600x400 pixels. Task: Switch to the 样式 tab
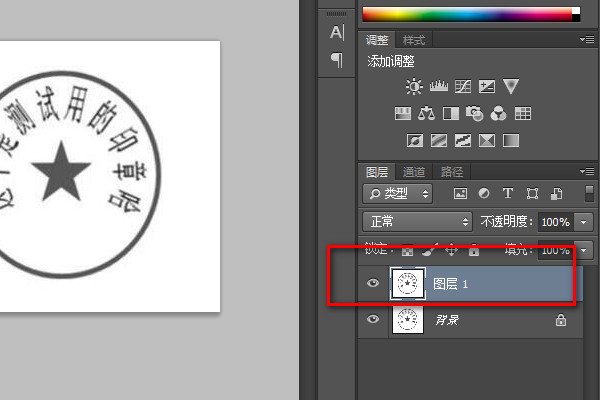pyautogui.click(x=414, y=40)
